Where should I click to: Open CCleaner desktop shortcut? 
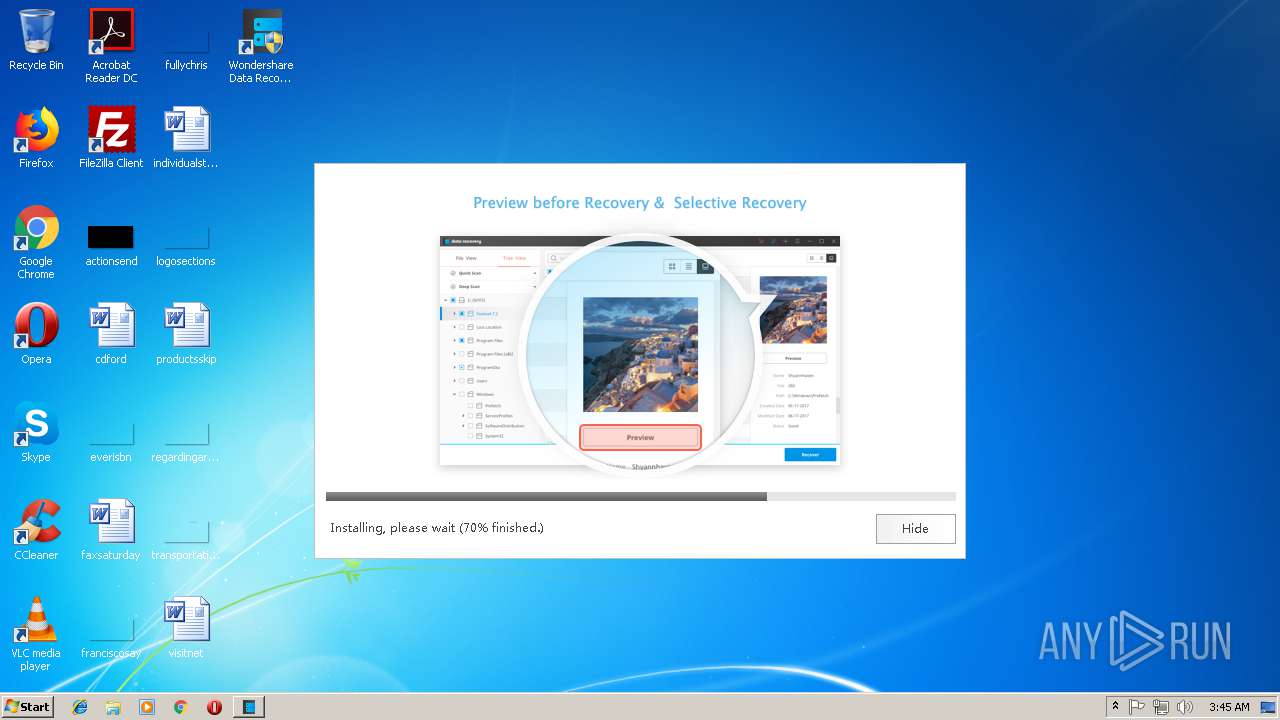pyautogui.click(x=36, y=530)
